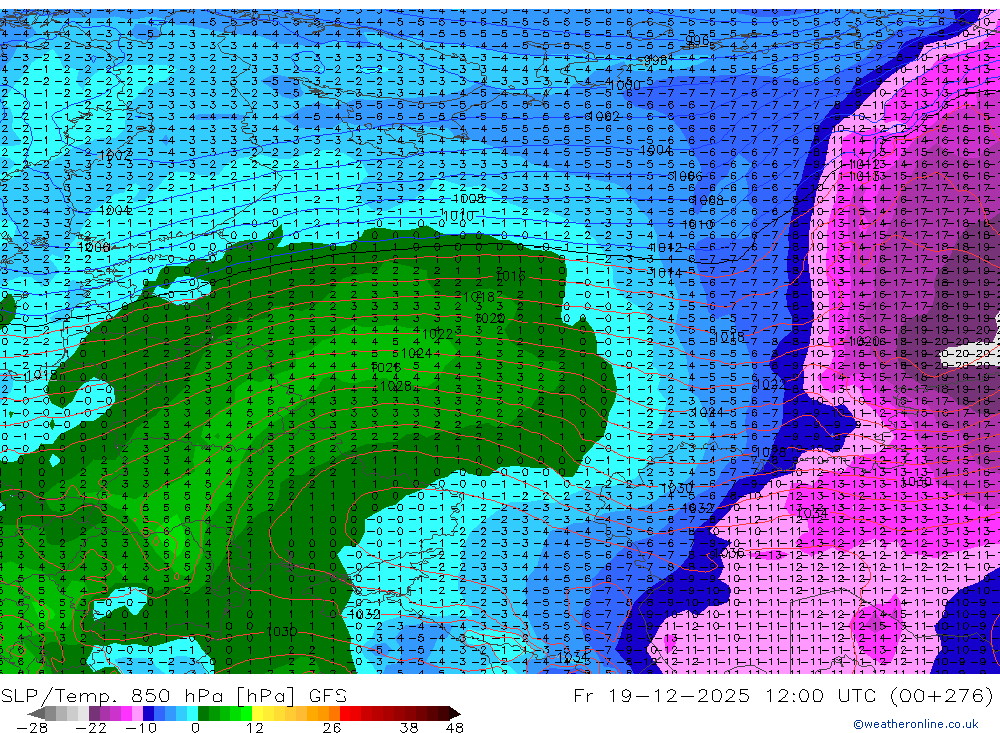Click the '38' legend value
The height and width of the screenshot is (733, 1000).
point(409,728)
